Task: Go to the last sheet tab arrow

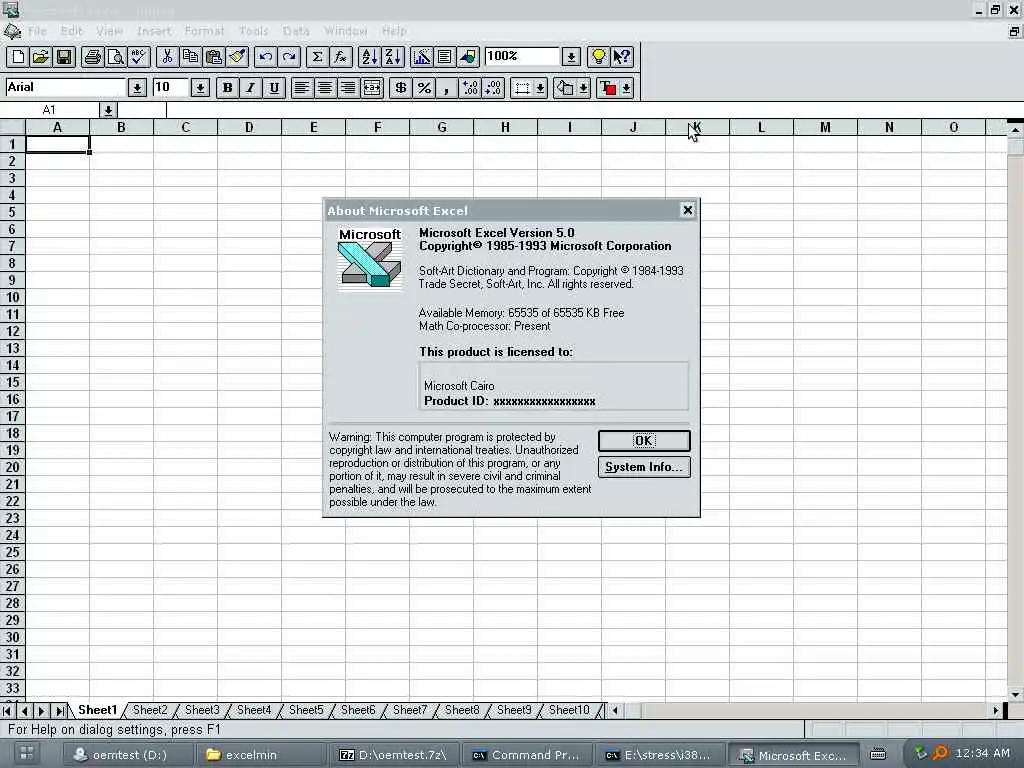Action: (59, 711)
